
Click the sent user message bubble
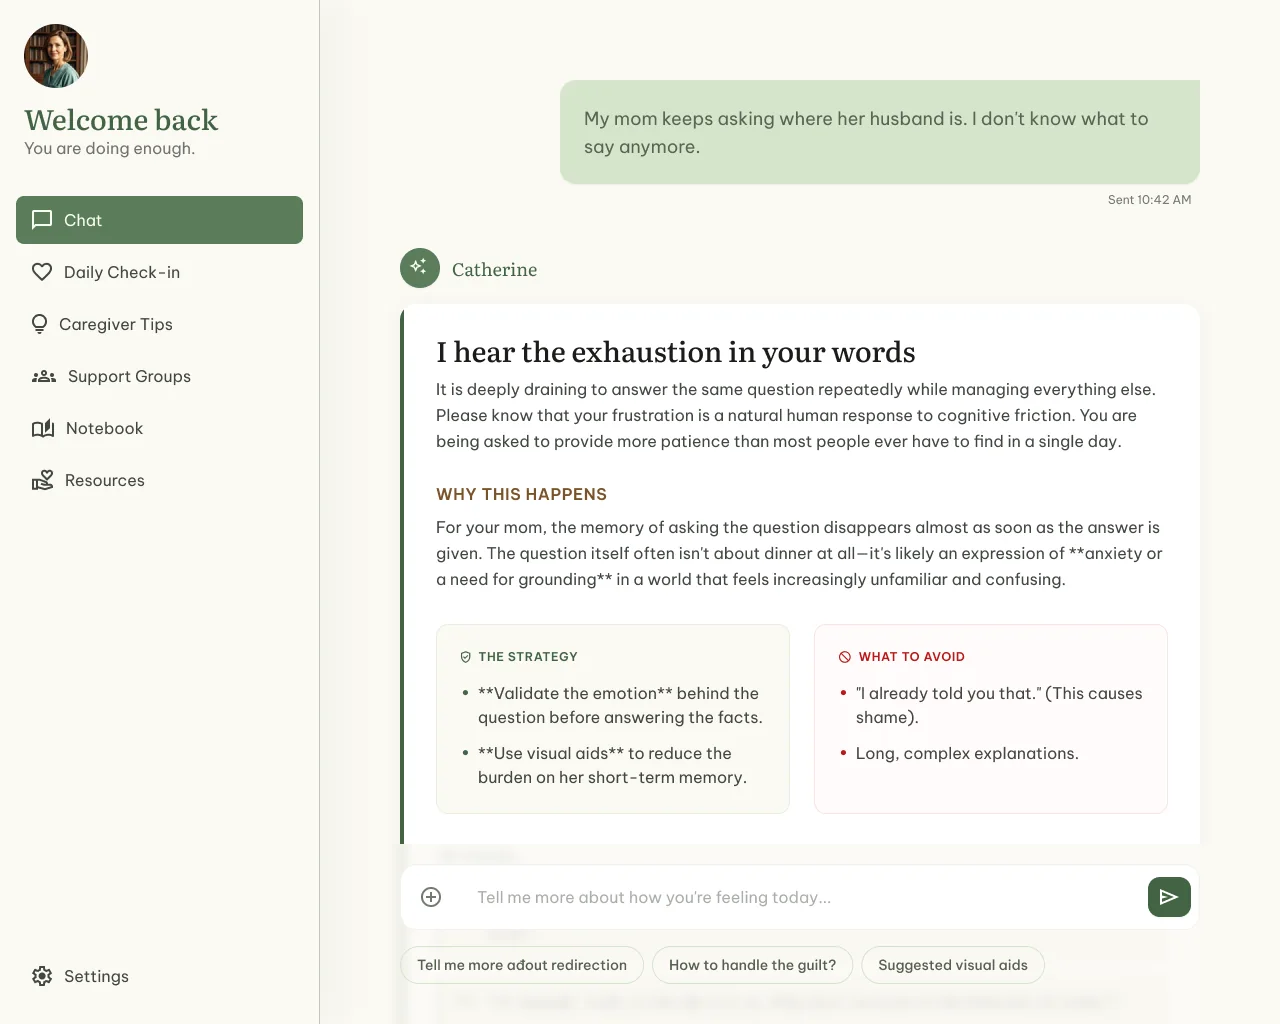[x=880, y=132]
